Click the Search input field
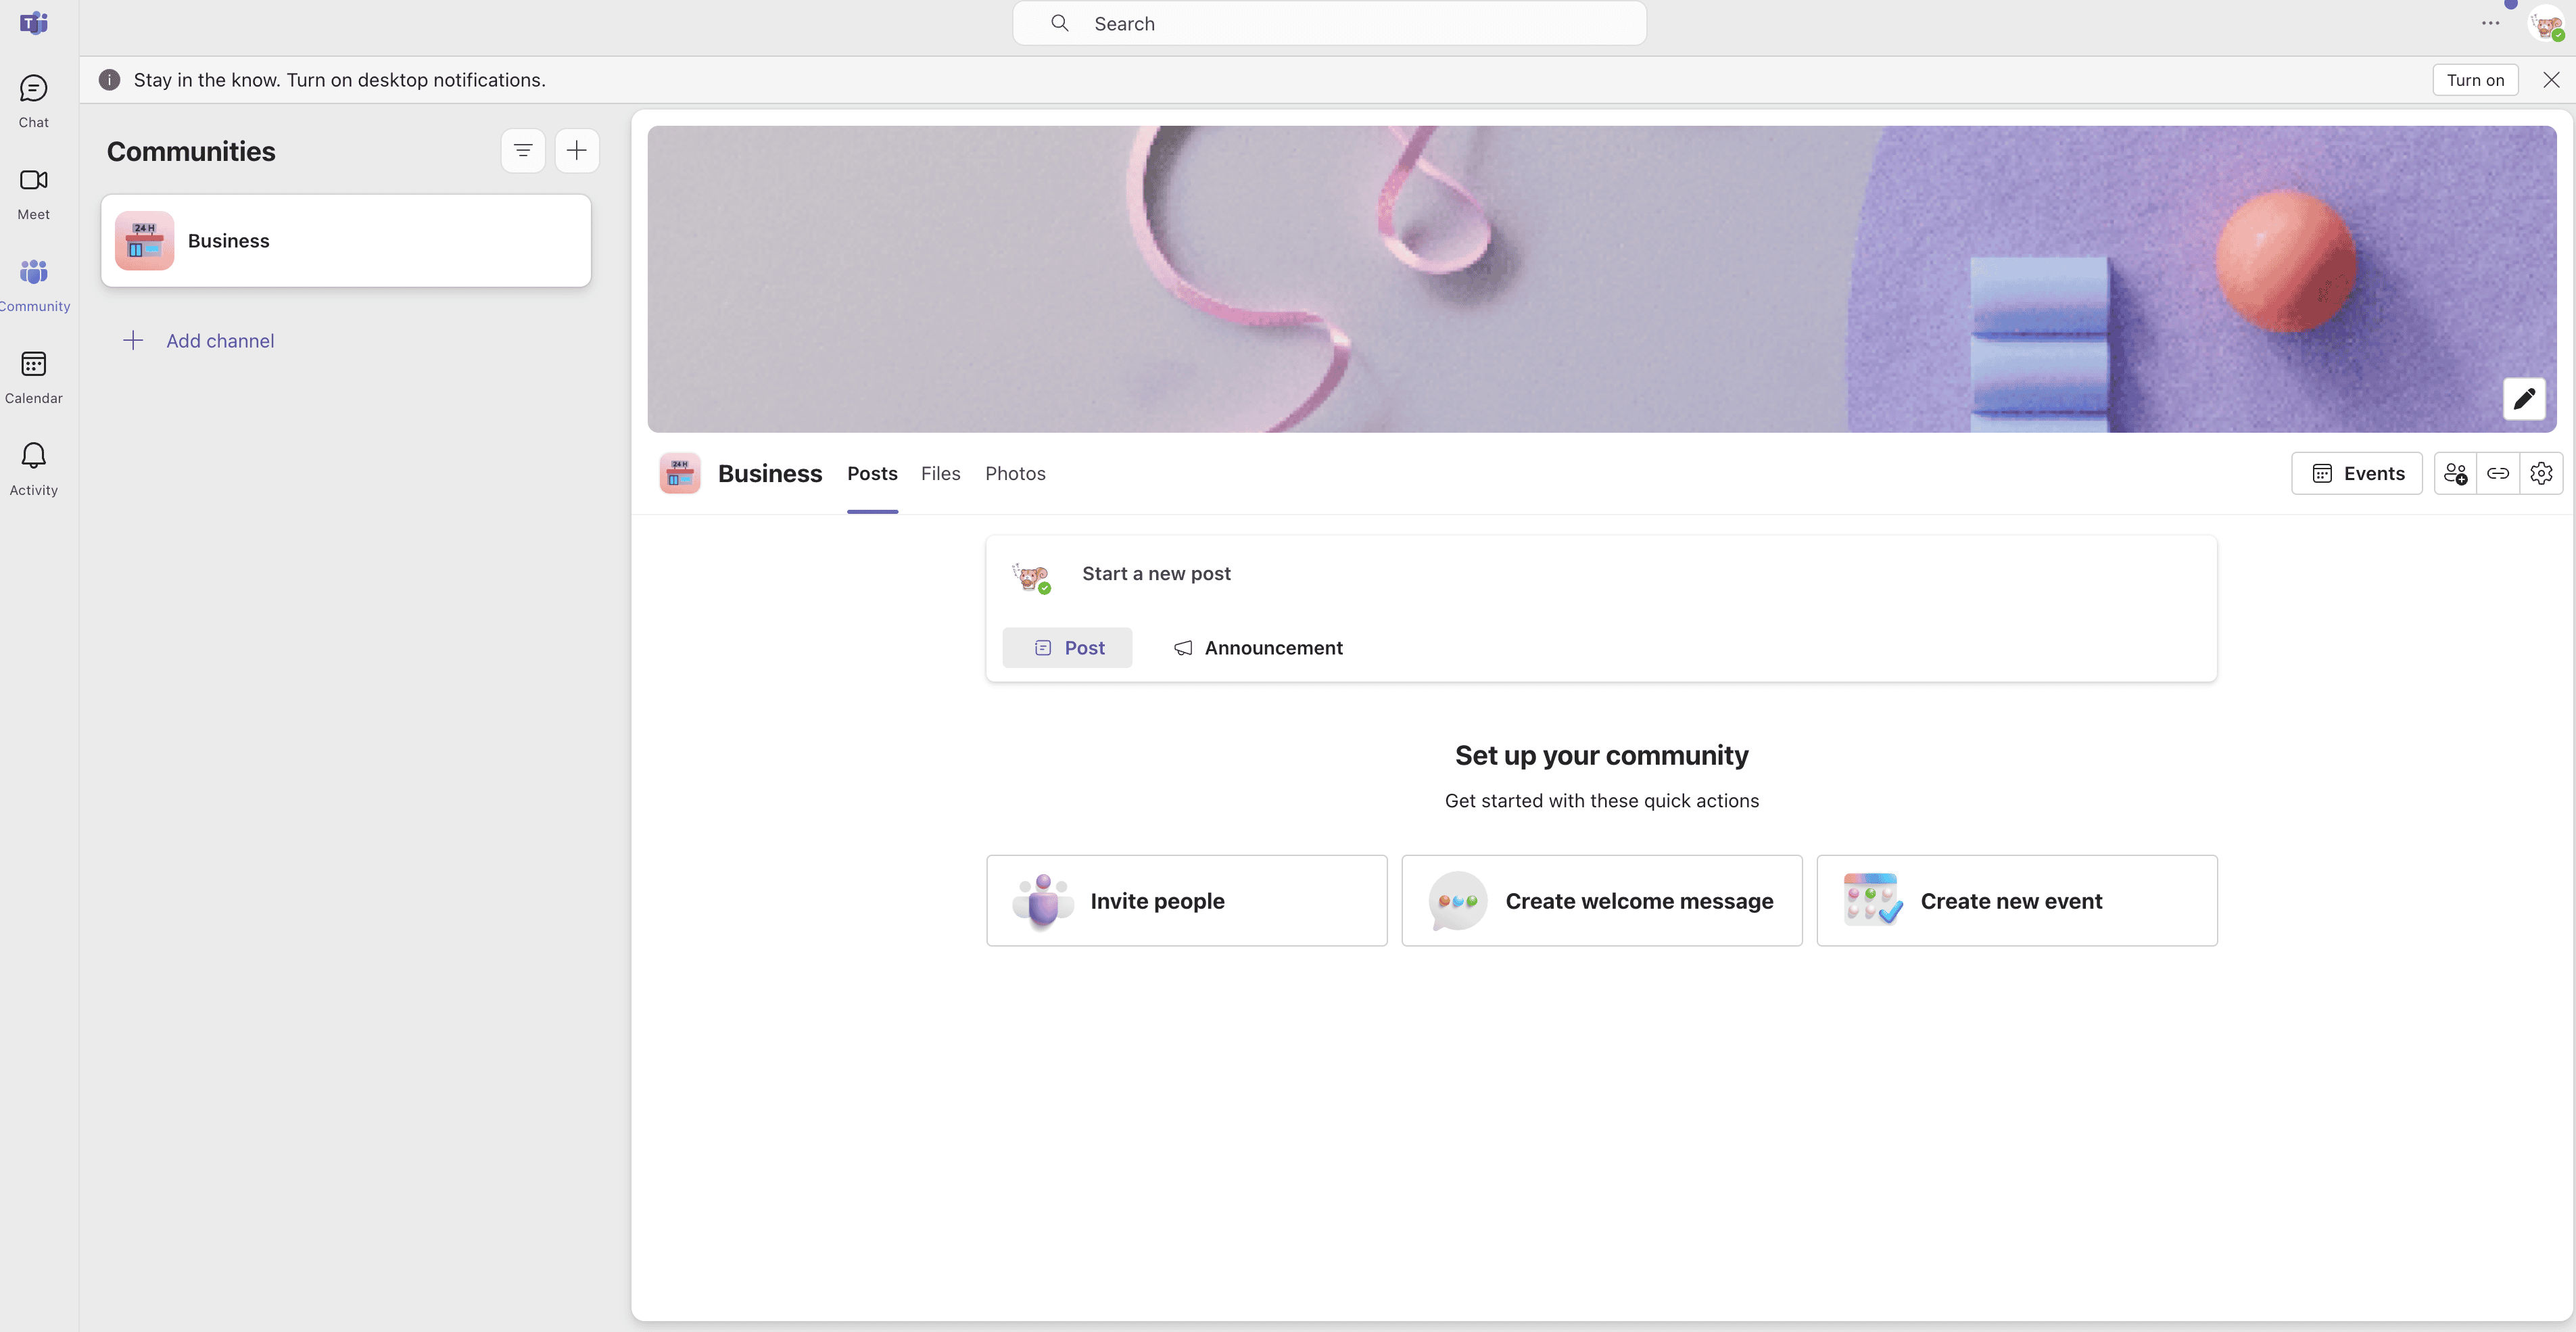The height and width of the screenshot is (1332, 2576). [1328, 23]
